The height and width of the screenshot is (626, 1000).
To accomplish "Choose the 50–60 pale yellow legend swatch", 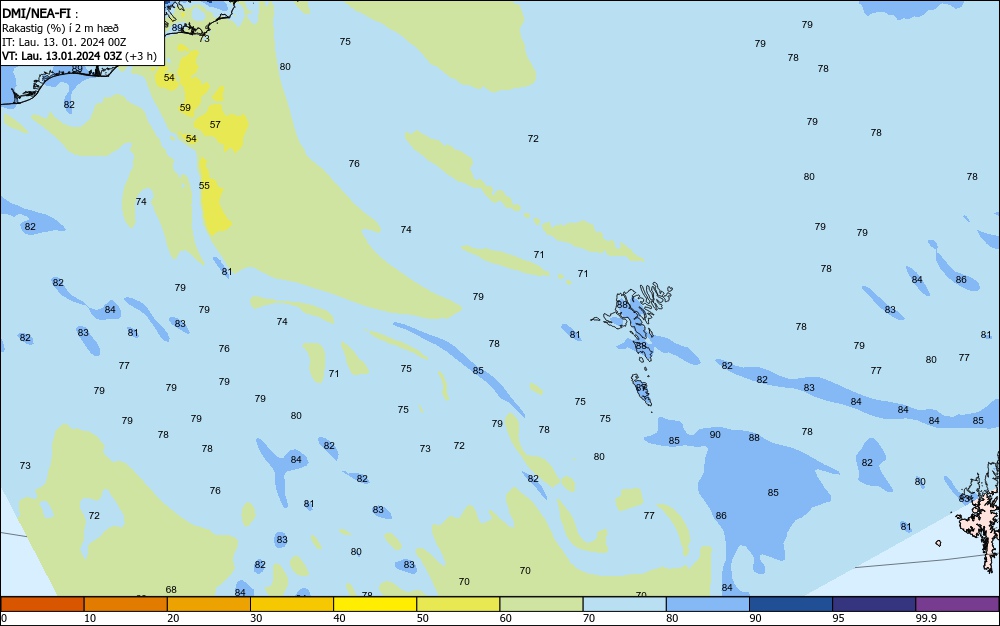I will tap(458, 604).
